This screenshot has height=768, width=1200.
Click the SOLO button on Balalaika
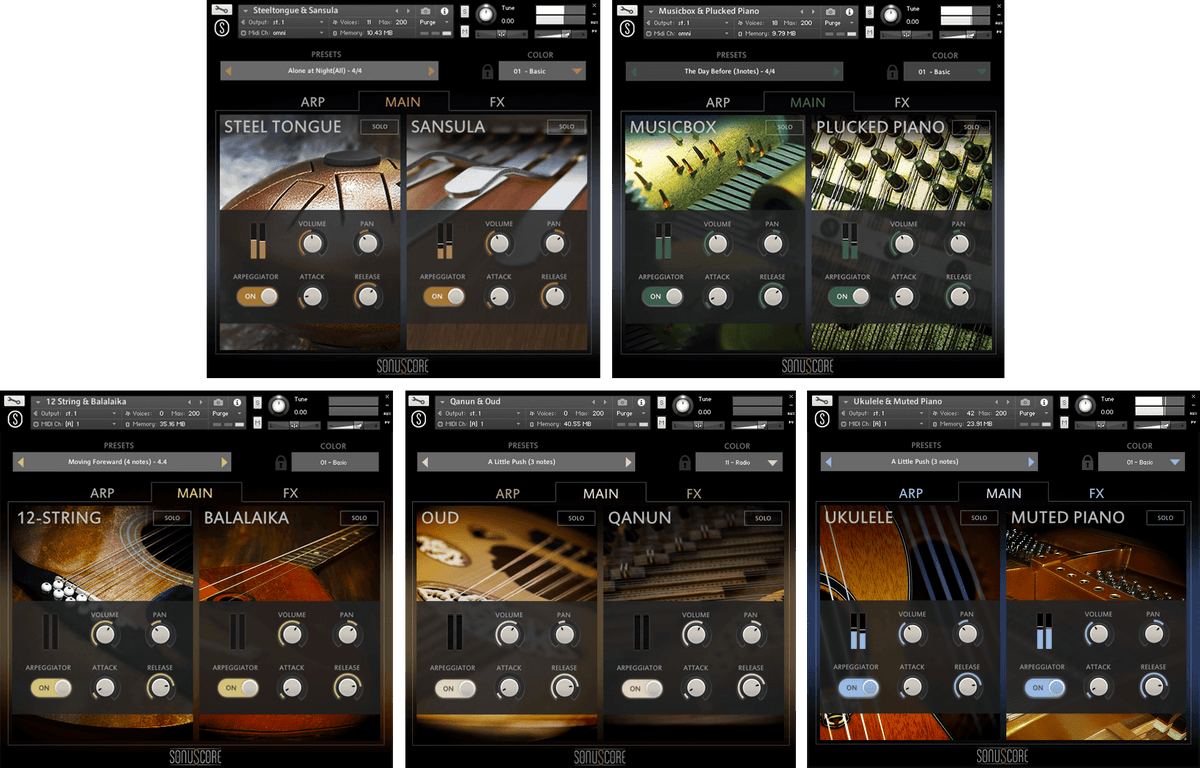click(x=359, y=518)
